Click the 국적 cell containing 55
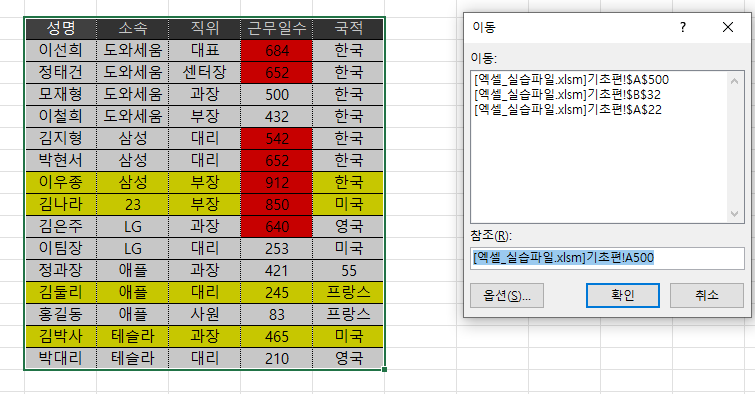The height and width of the screenshot is (394, 755). 348,271
